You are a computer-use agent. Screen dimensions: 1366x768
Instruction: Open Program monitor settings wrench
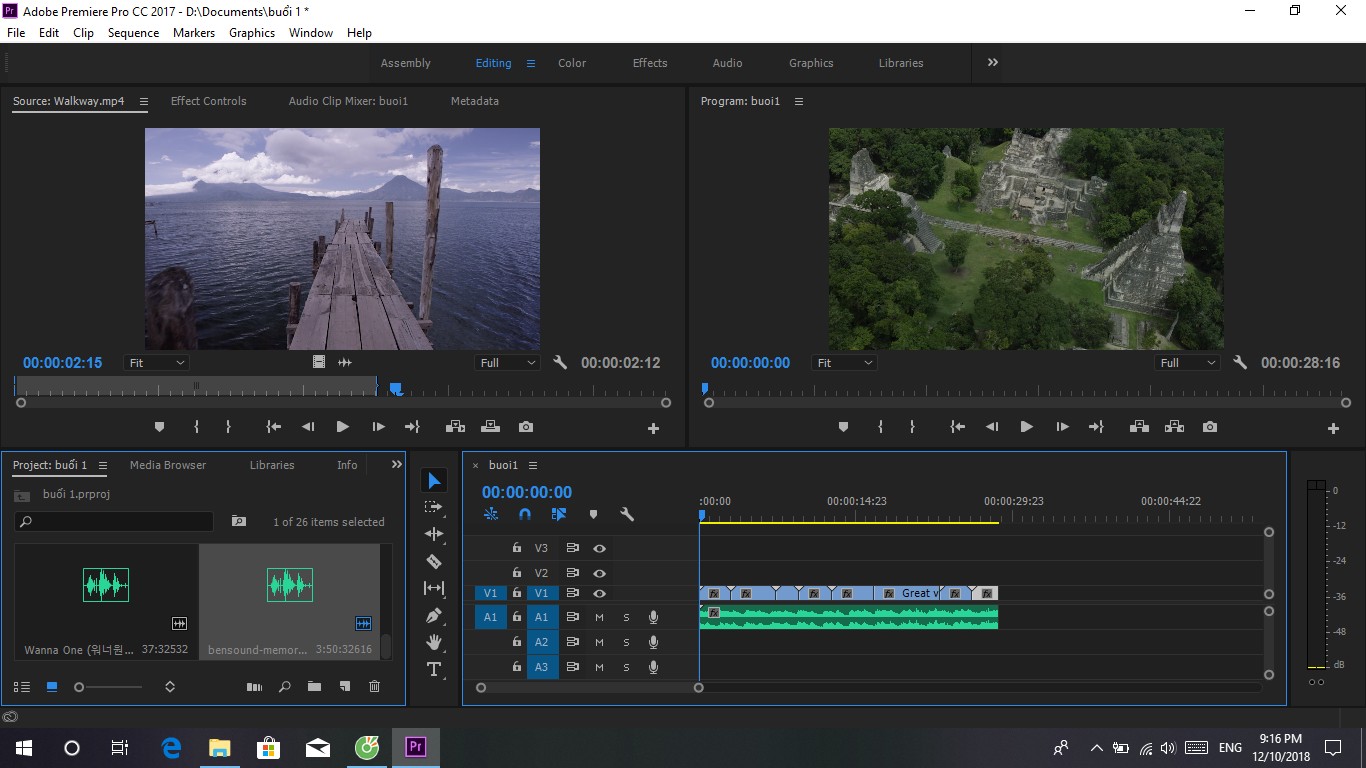tap(1240, 363)
